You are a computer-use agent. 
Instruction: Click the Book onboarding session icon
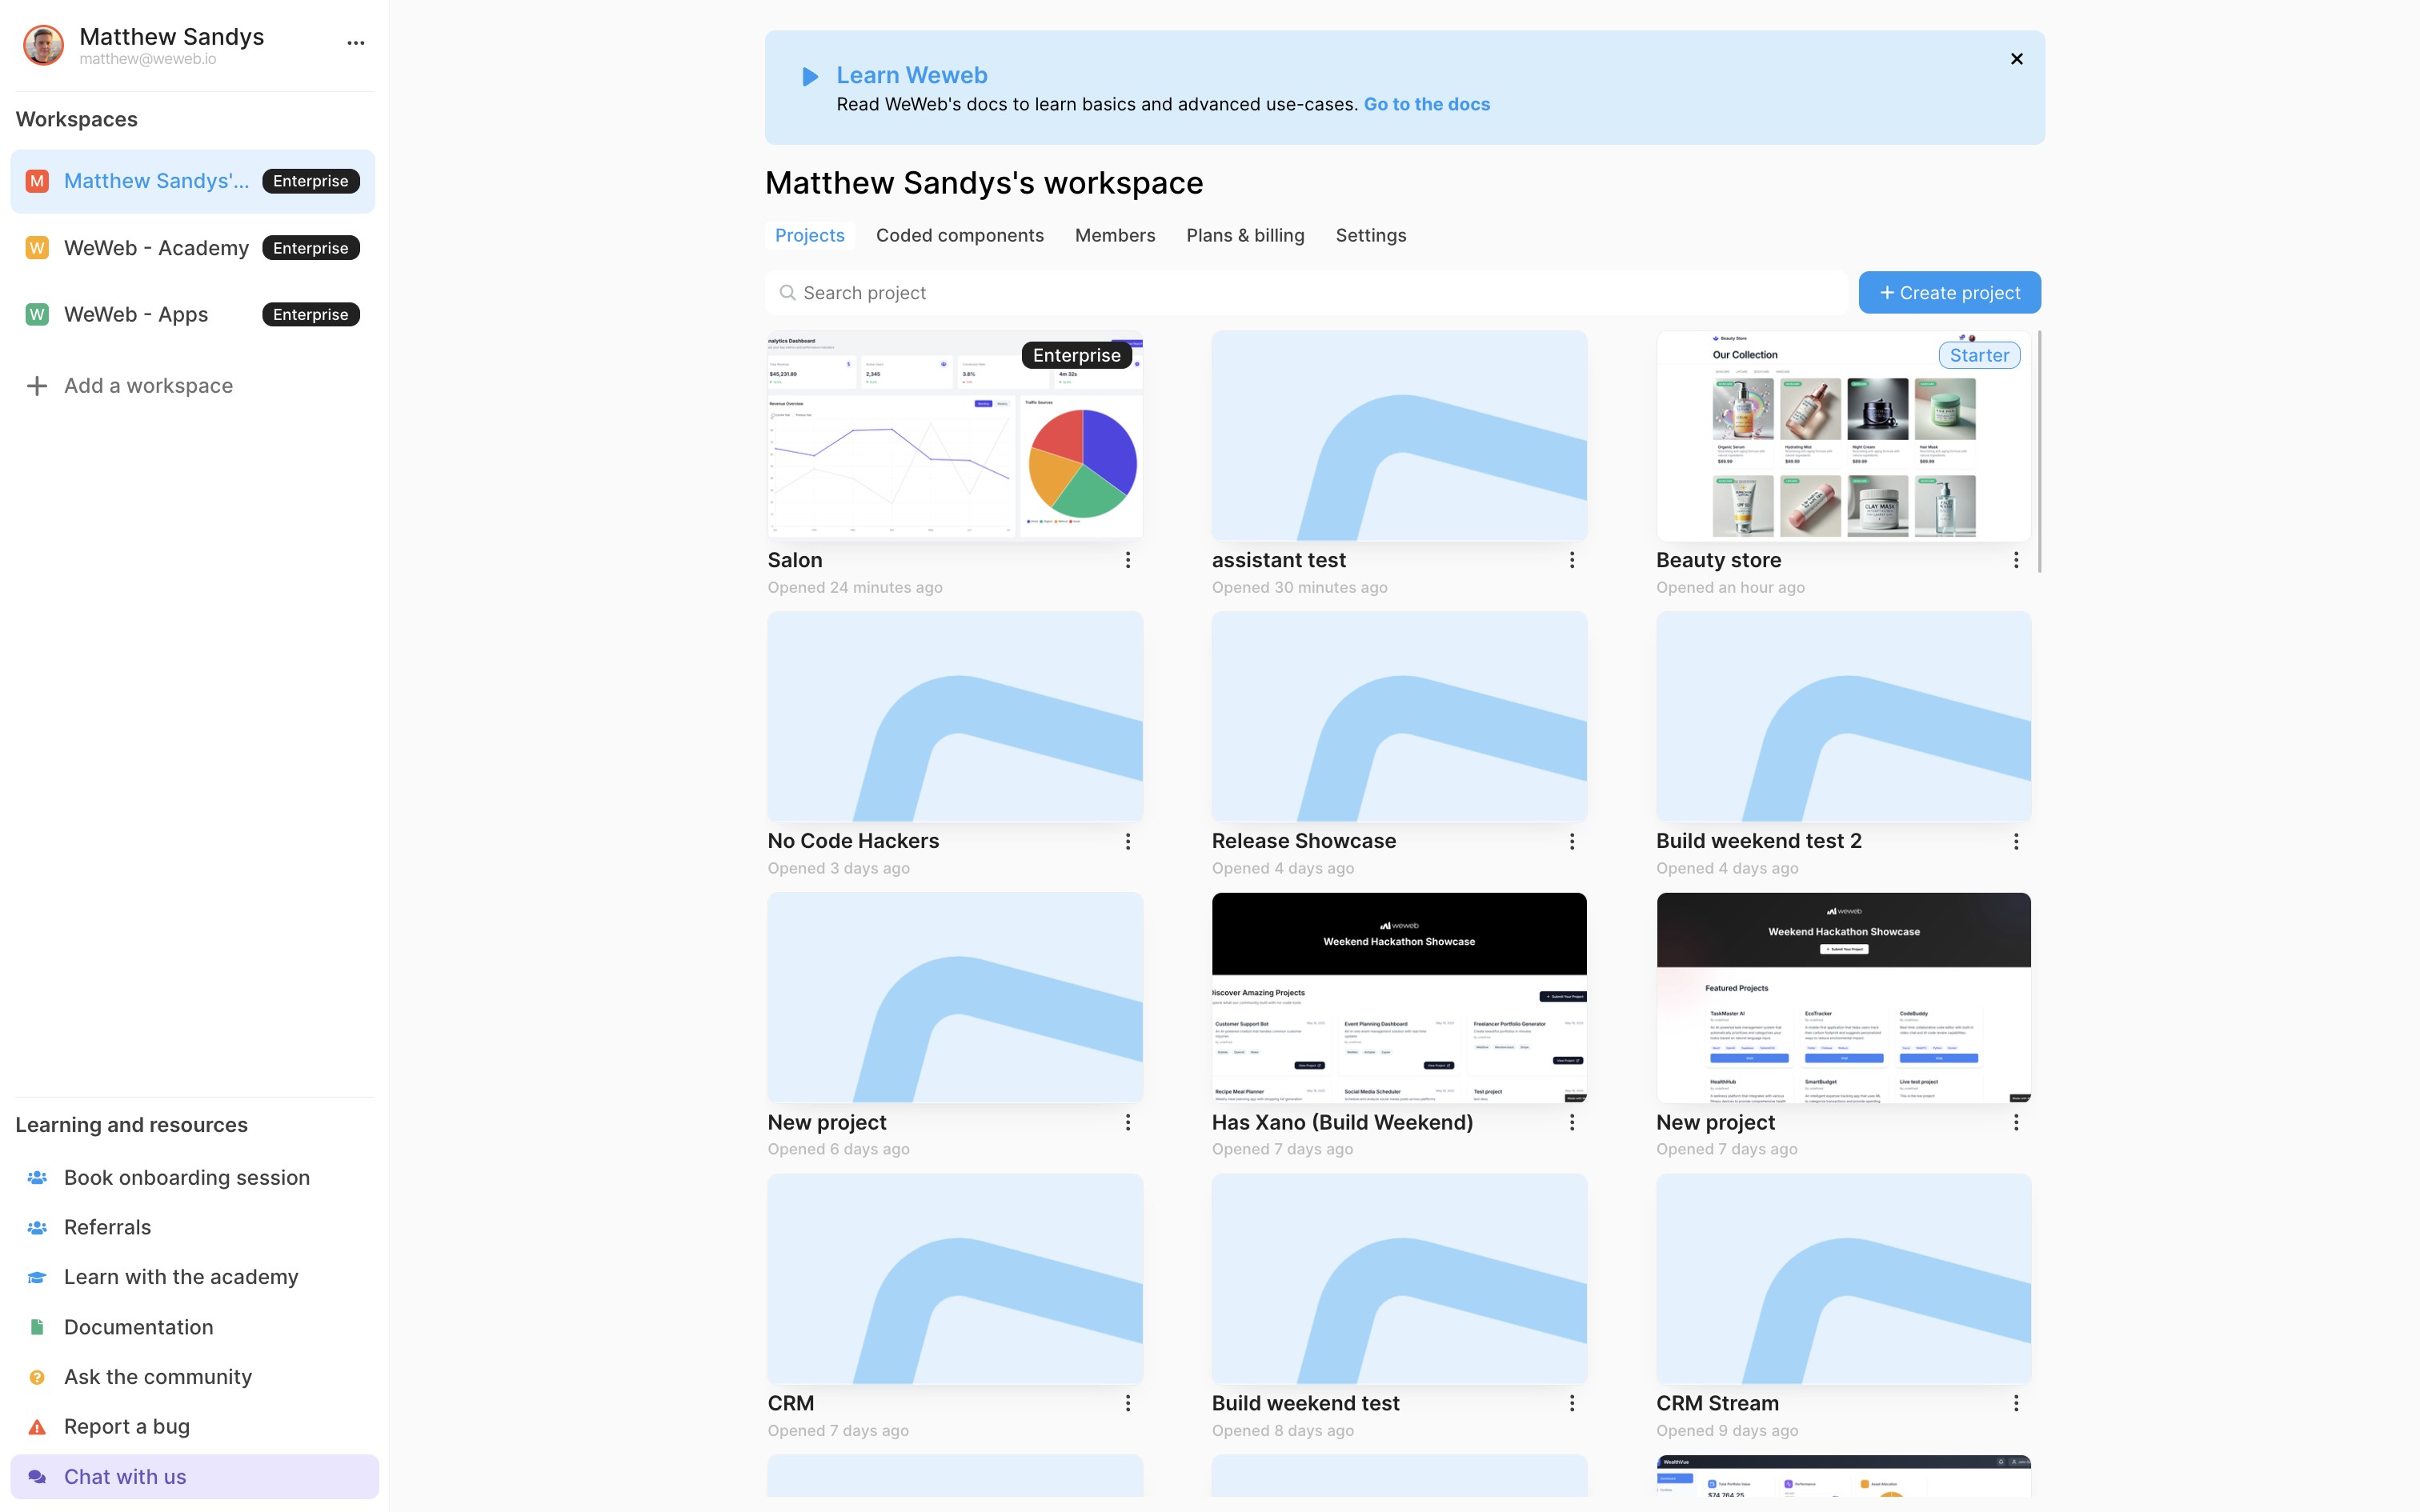[x=37, y=1177]
